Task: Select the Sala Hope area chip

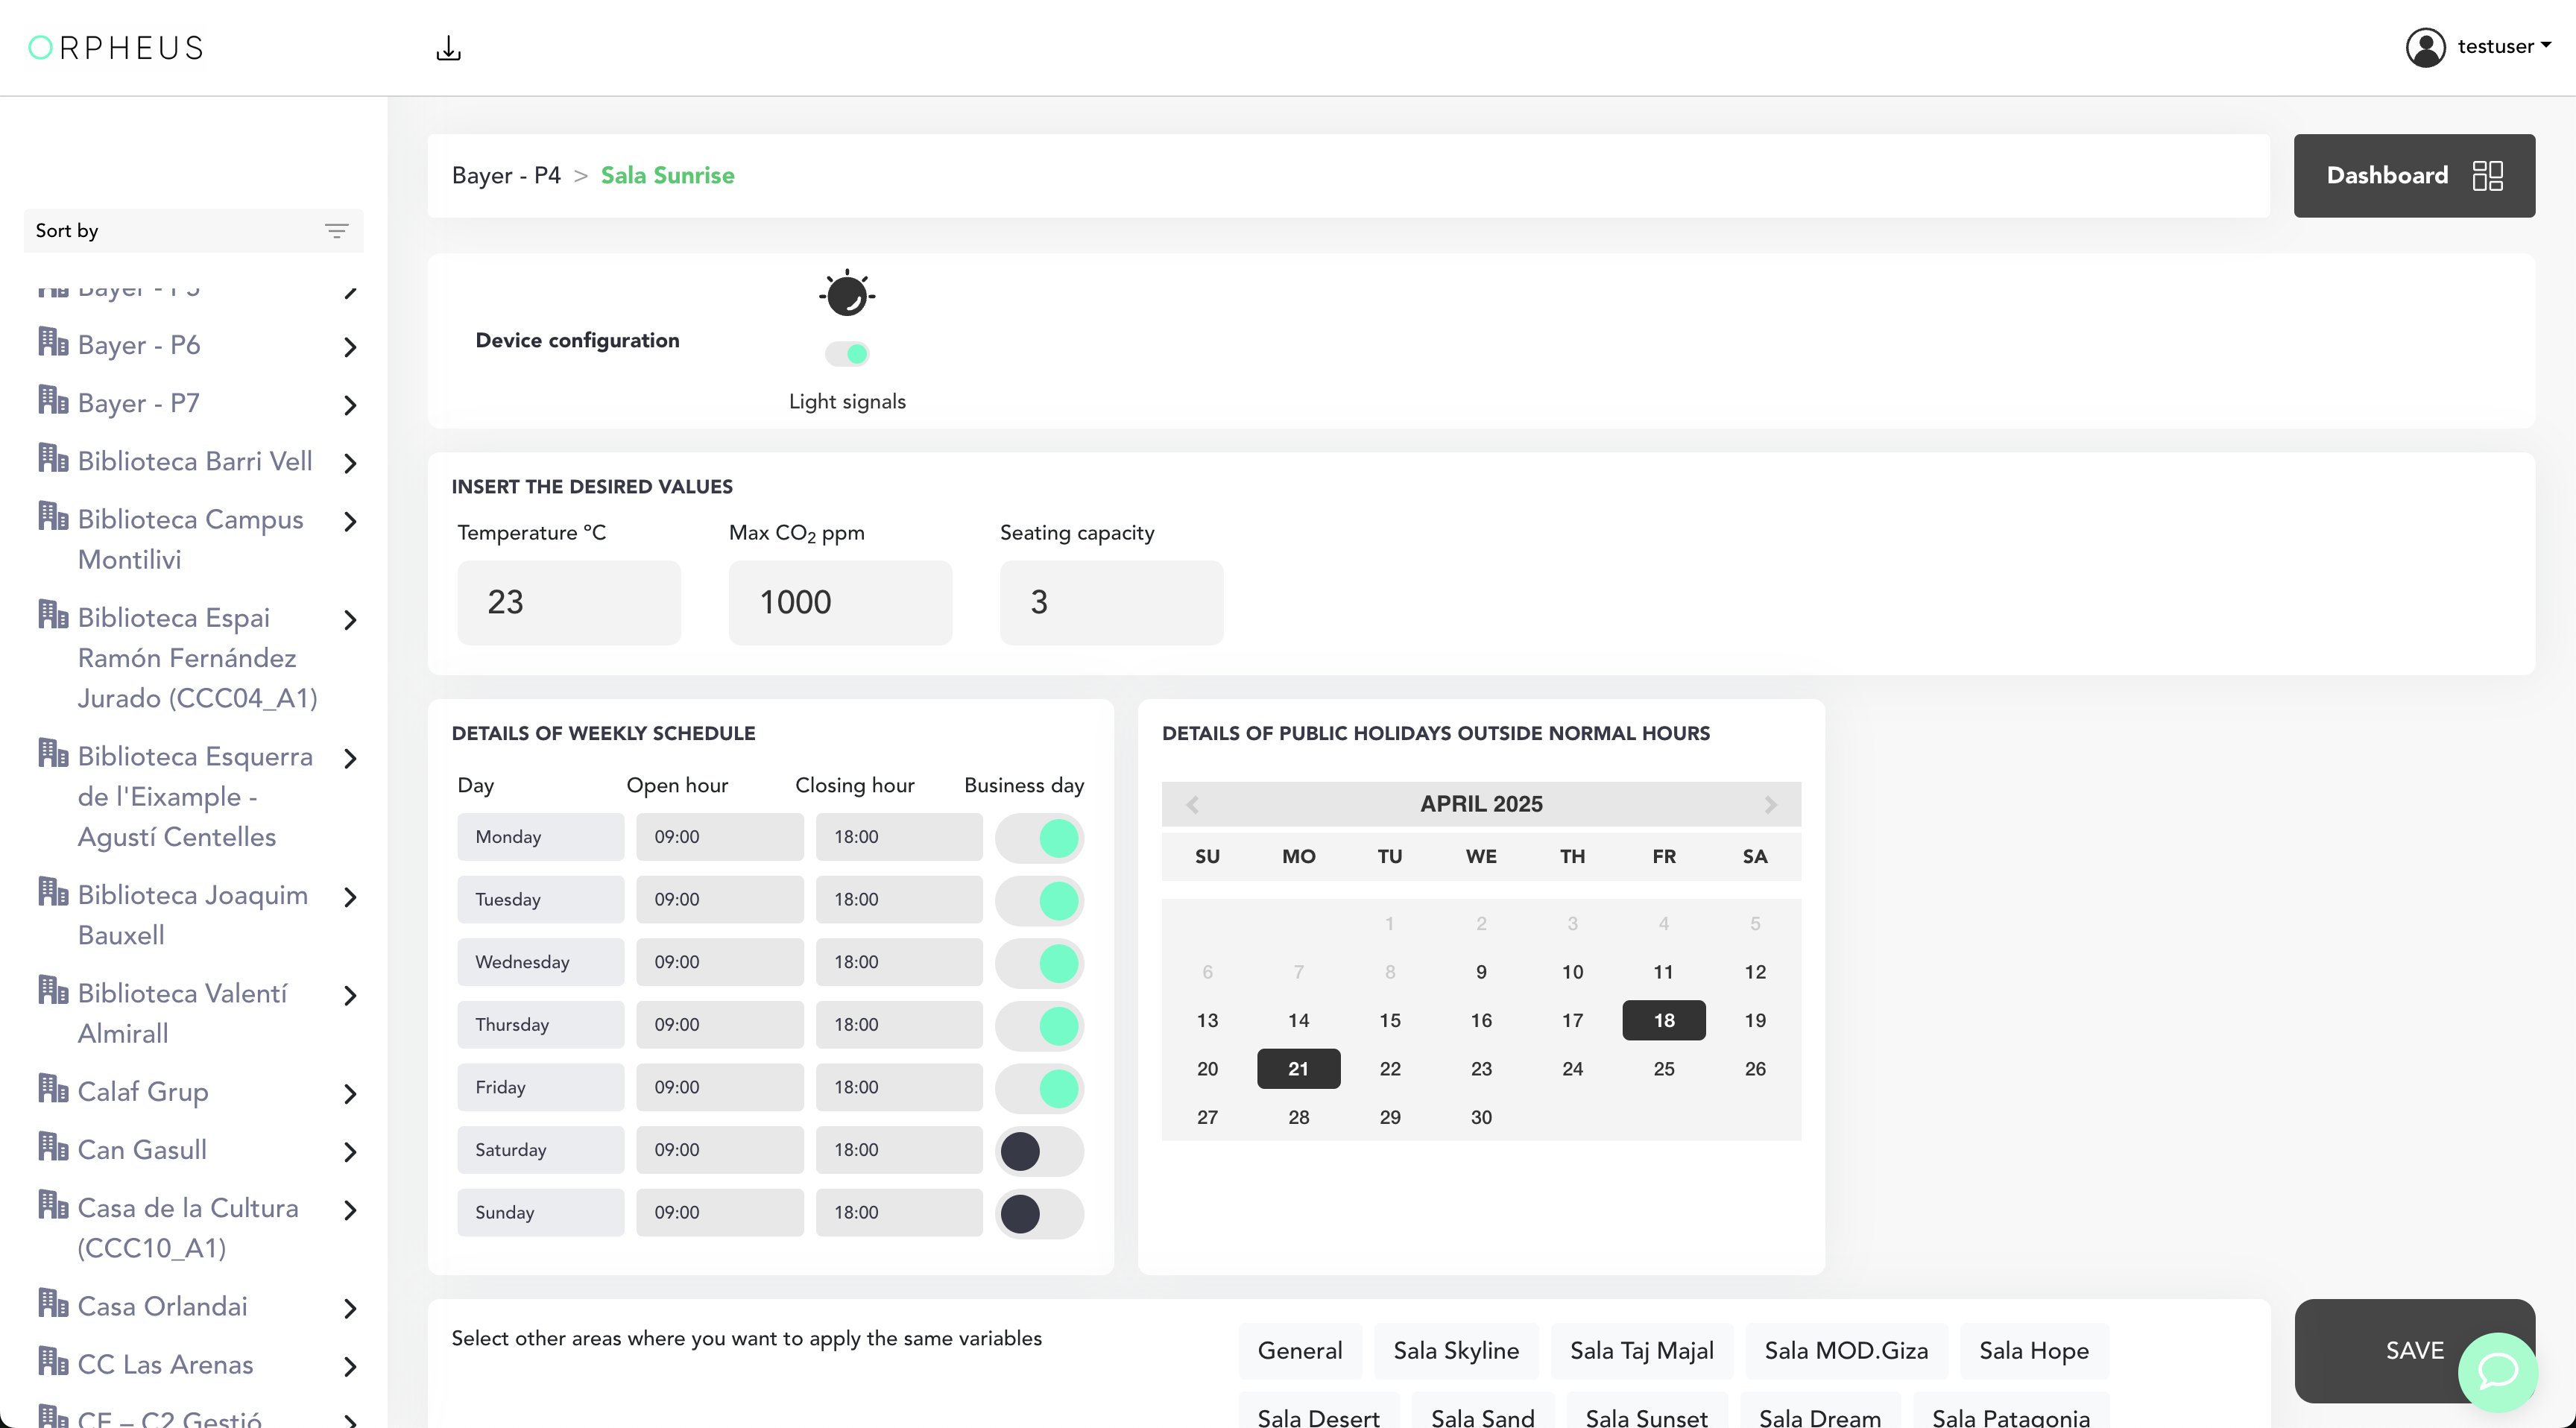Action: click(x=2034, y=1351)
